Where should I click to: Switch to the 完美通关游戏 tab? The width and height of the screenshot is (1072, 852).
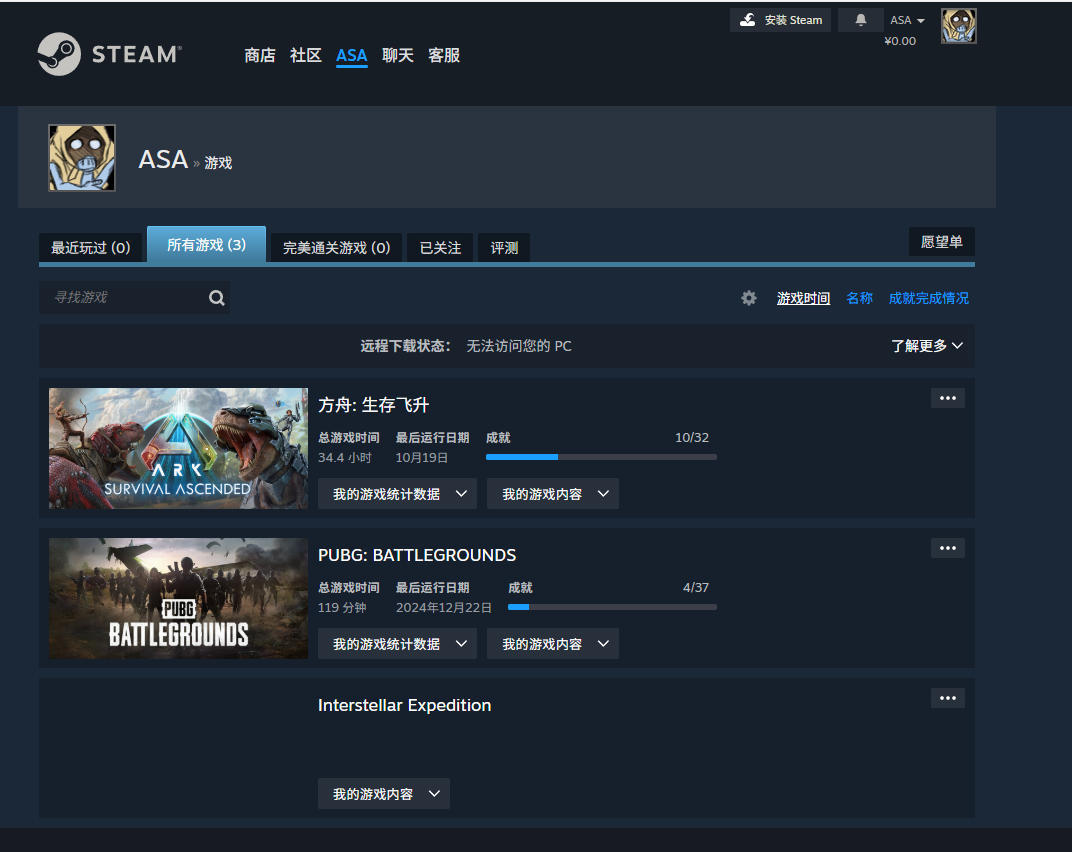pyautogui.click(x=336, y=247)
